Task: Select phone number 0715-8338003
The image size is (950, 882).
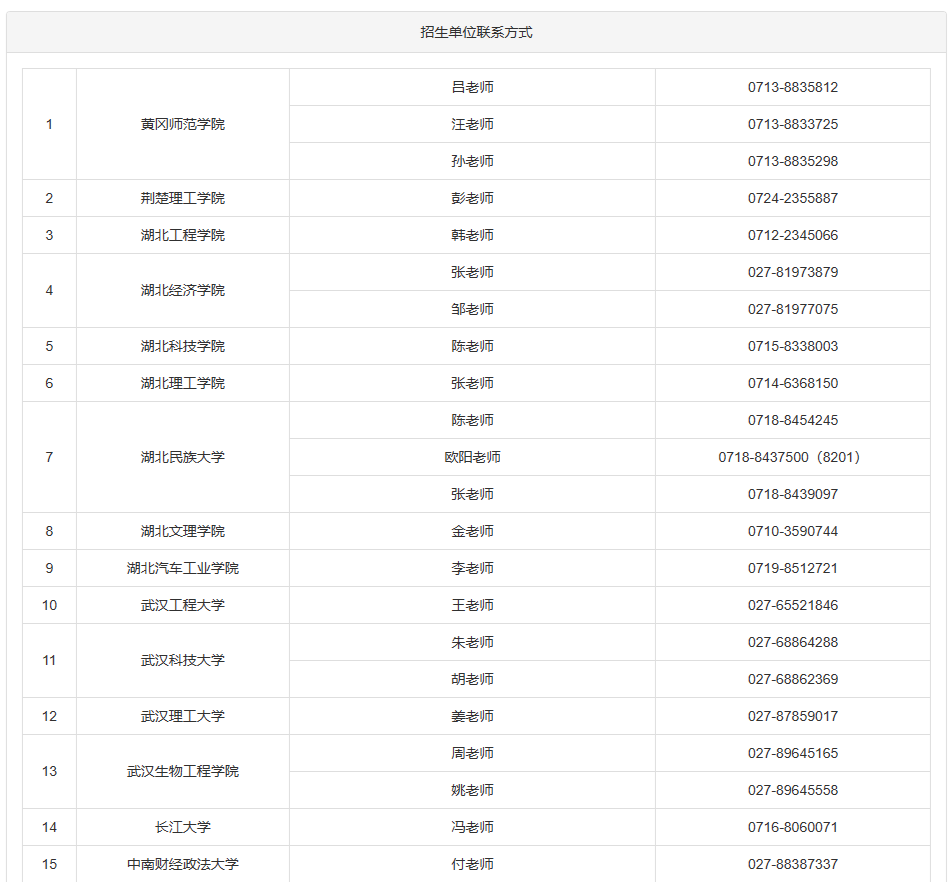Action: point(792,346)
